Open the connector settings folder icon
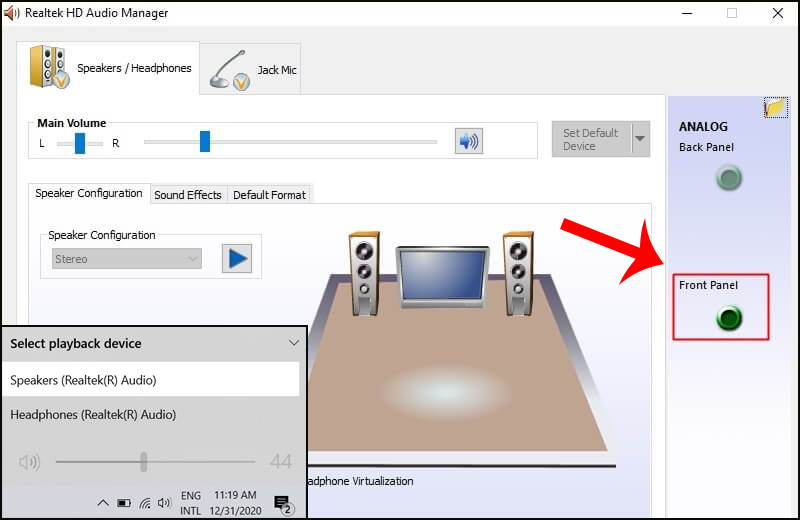Viewport: 800px width, 520px height. pos(776,107)
